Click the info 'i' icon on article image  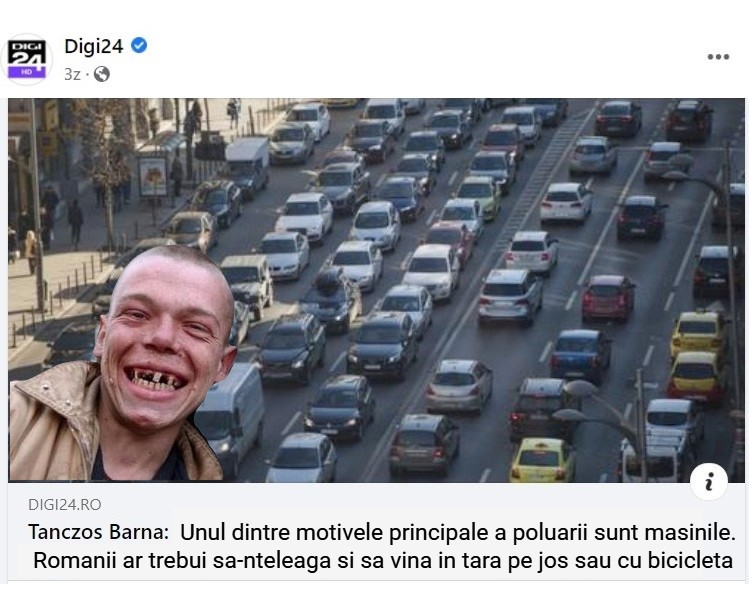point(709,481)
